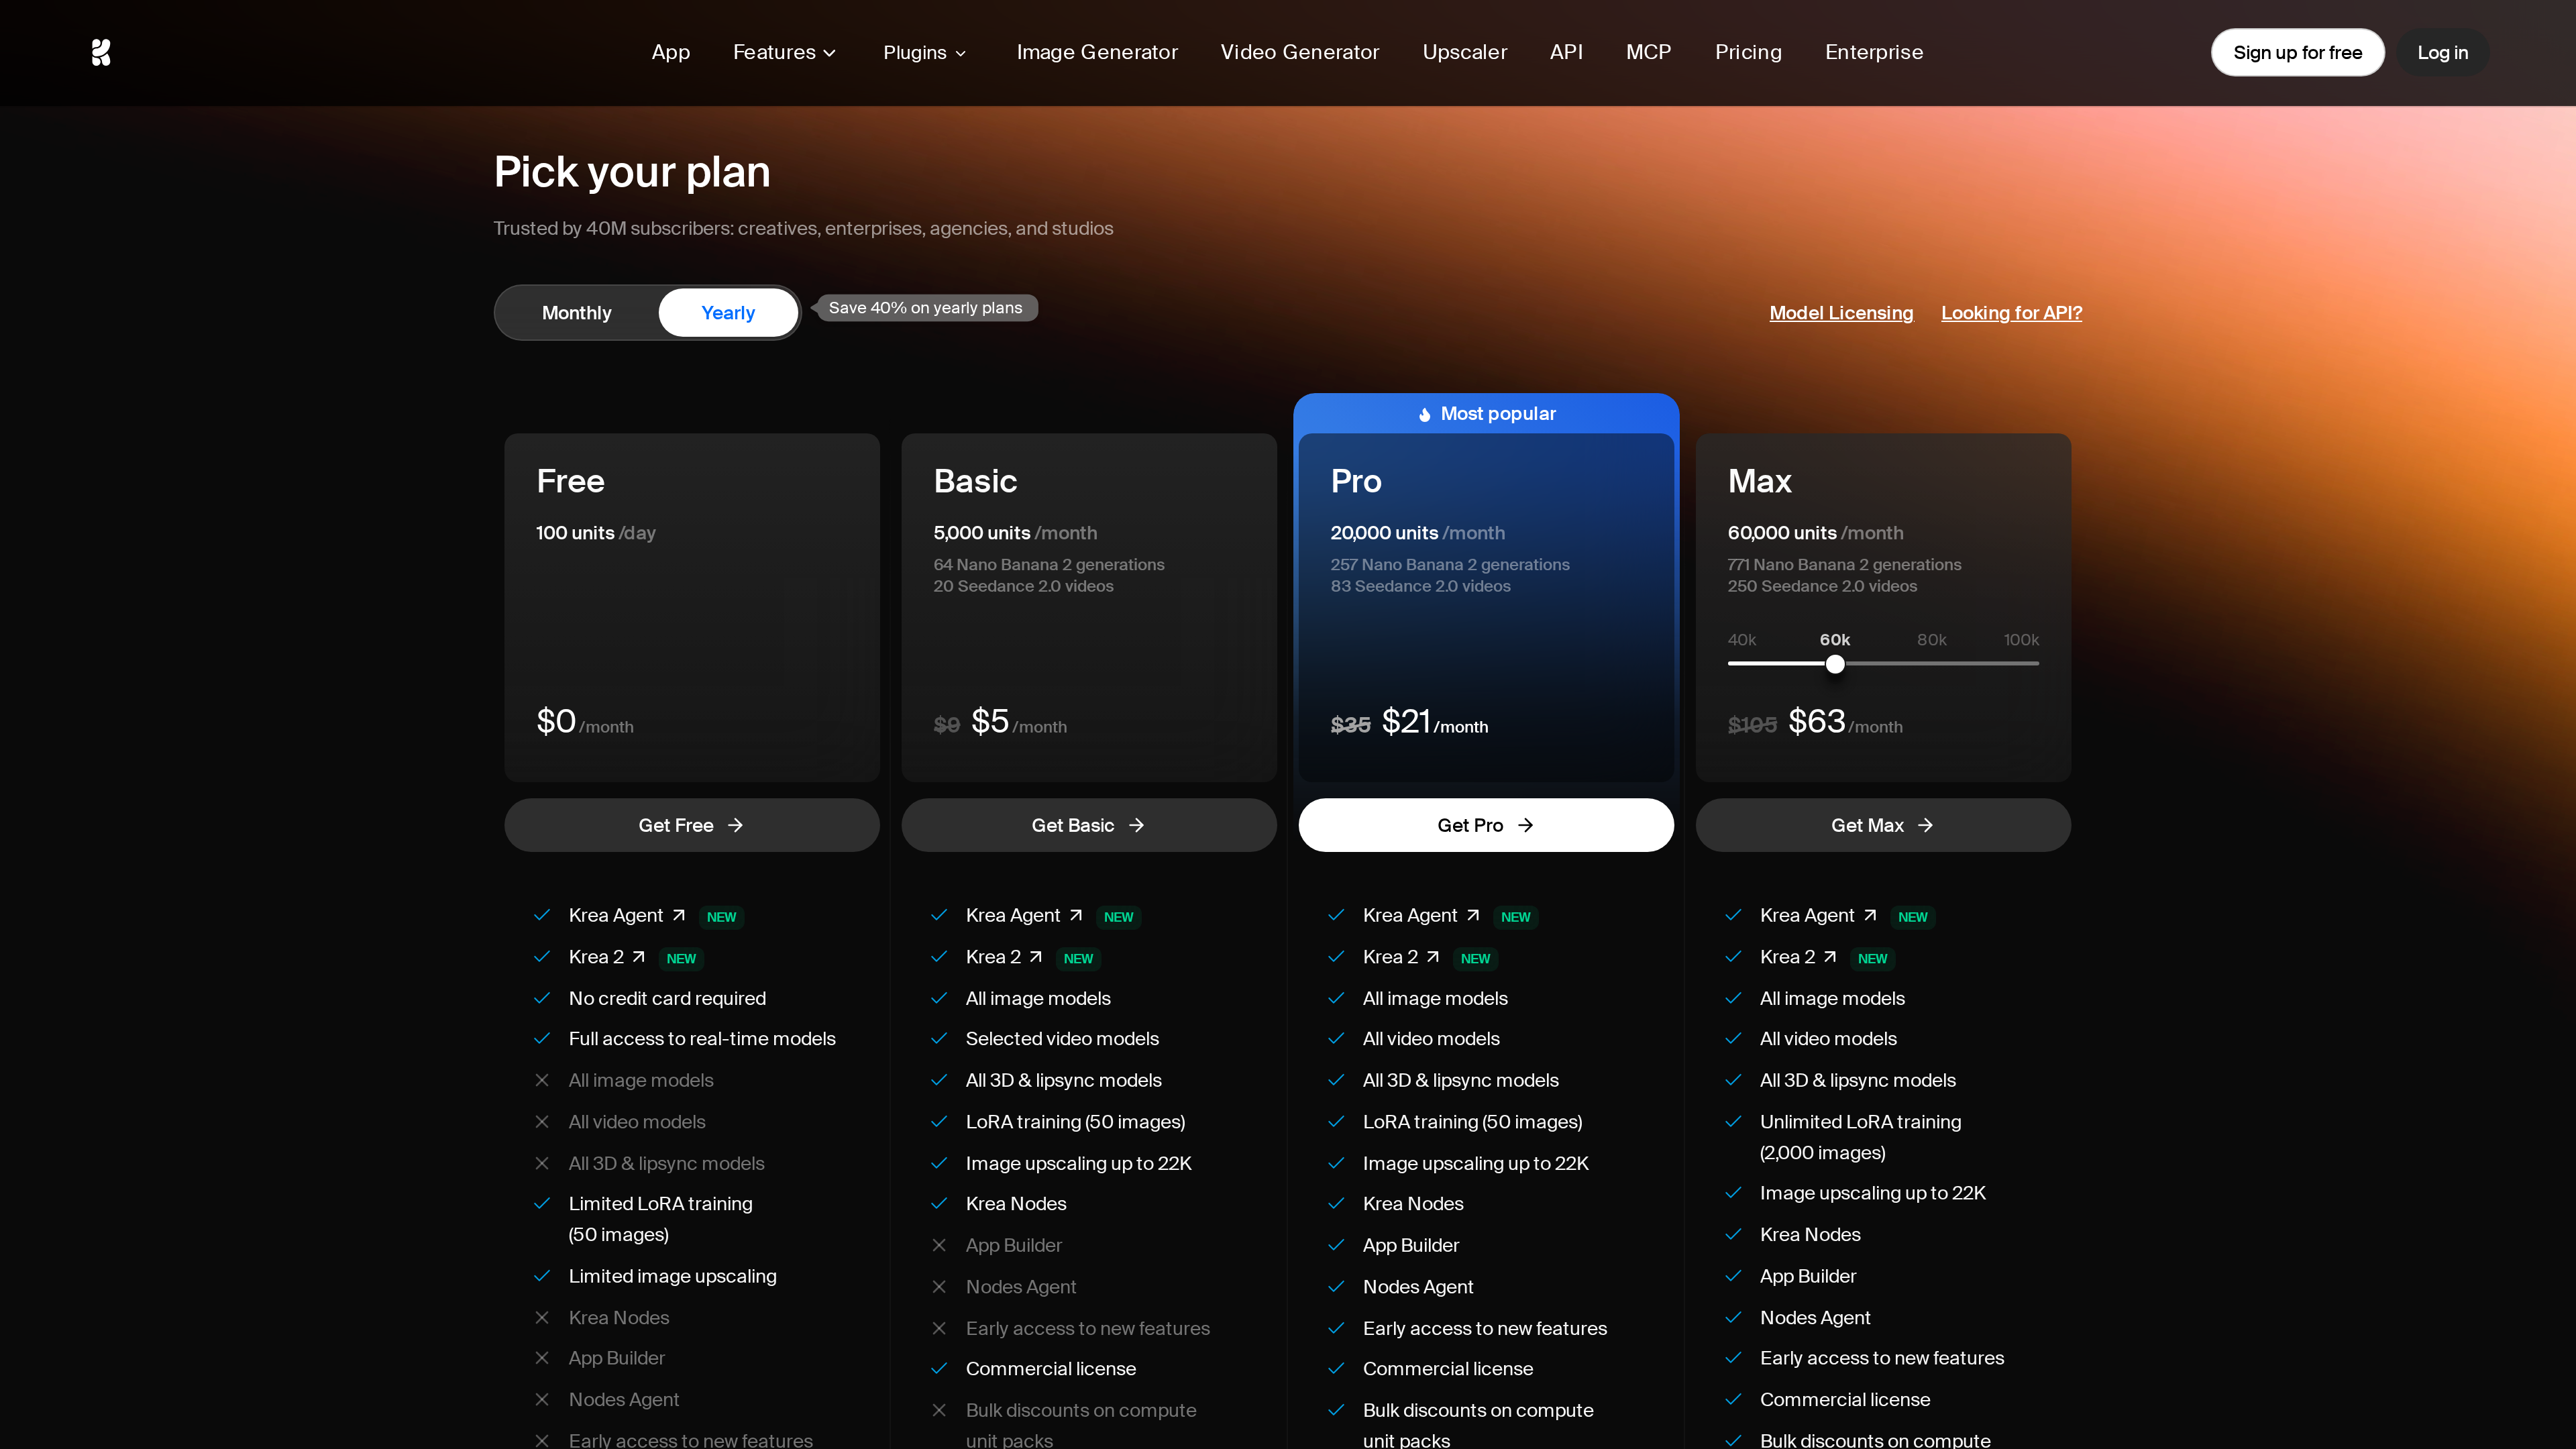Click the arrow icon in Get Free button
Viewport: 2576px width, 1449px height.
(735, 825)
